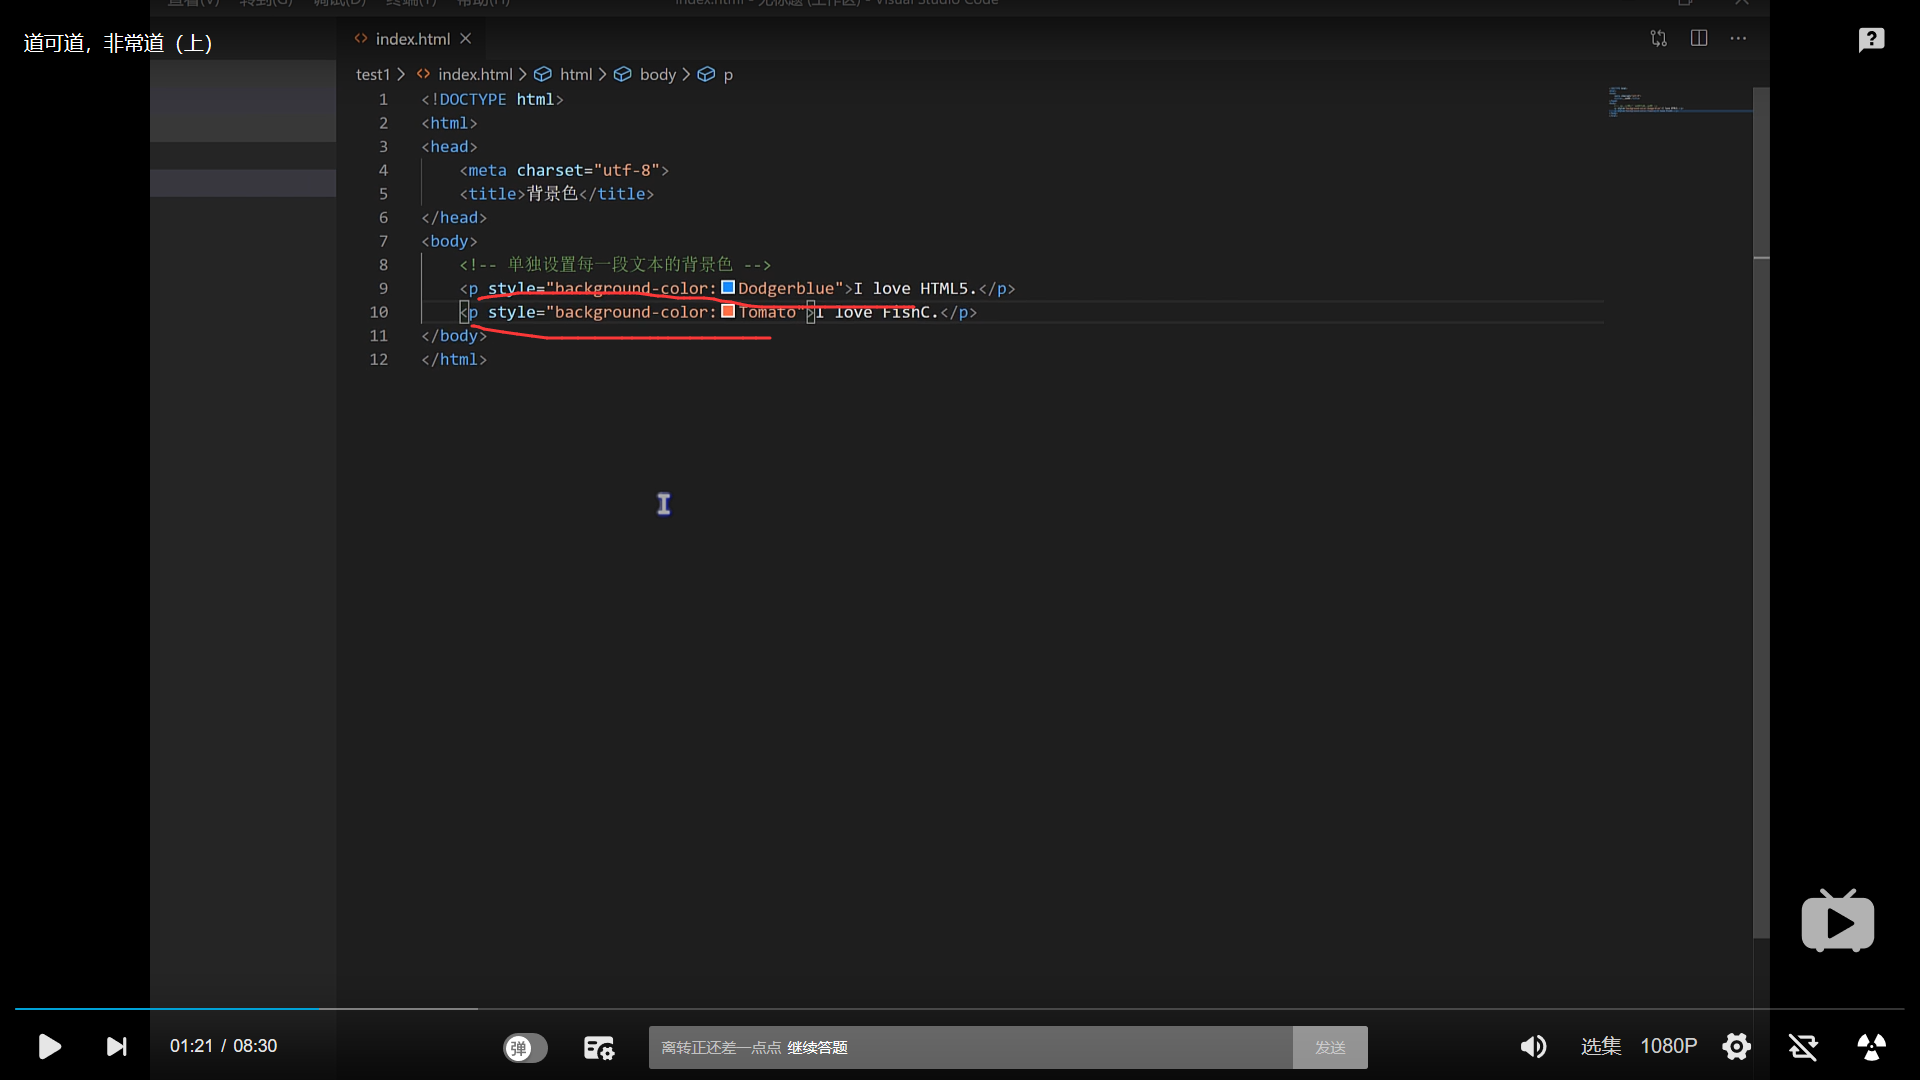Click line number 1 in gutter
Image resolution: width=1920 pixels, height=1080 pixels.
383,99
